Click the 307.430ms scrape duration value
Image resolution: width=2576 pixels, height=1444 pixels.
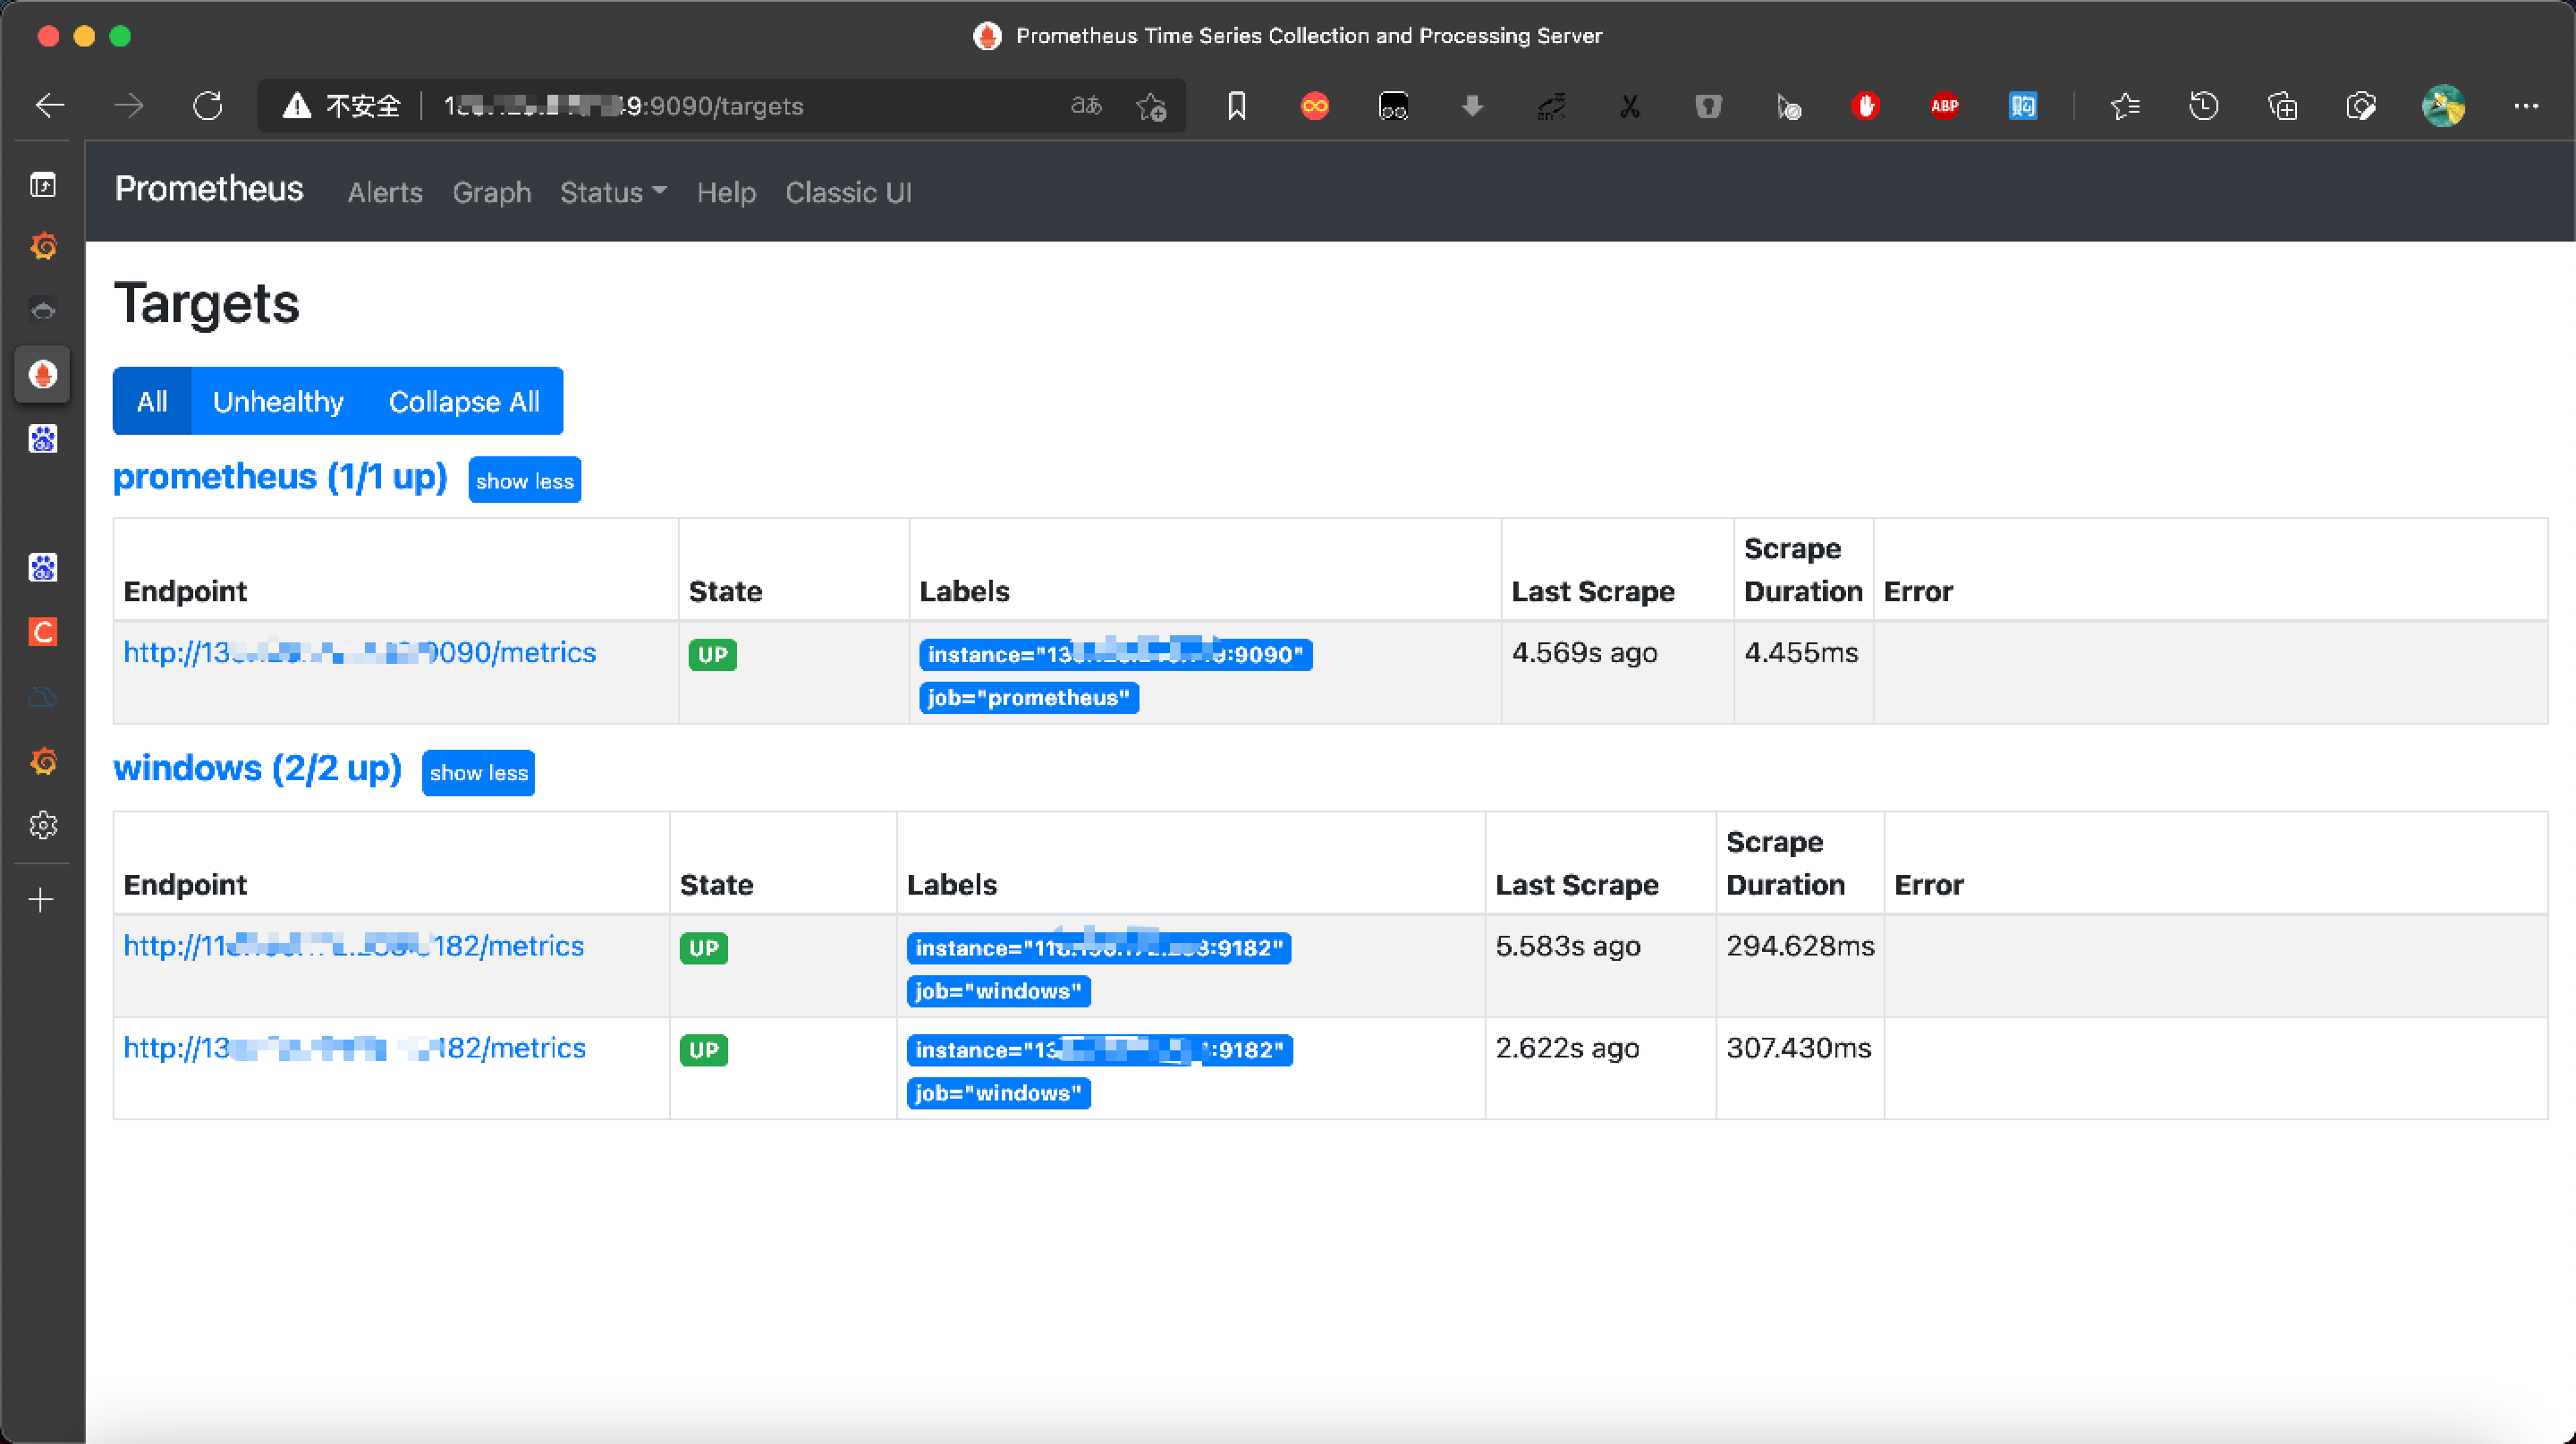click(x=1799, y=1048)
